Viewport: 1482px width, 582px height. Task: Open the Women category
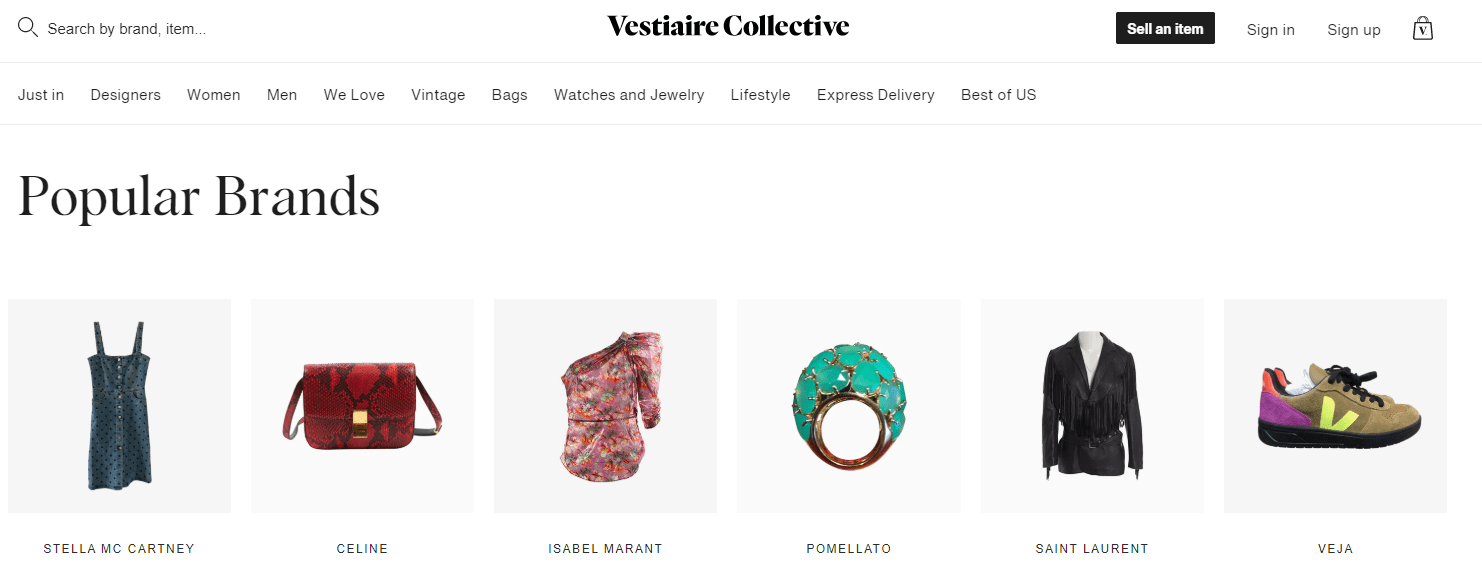pyautogui.click(x=213, y=94)
